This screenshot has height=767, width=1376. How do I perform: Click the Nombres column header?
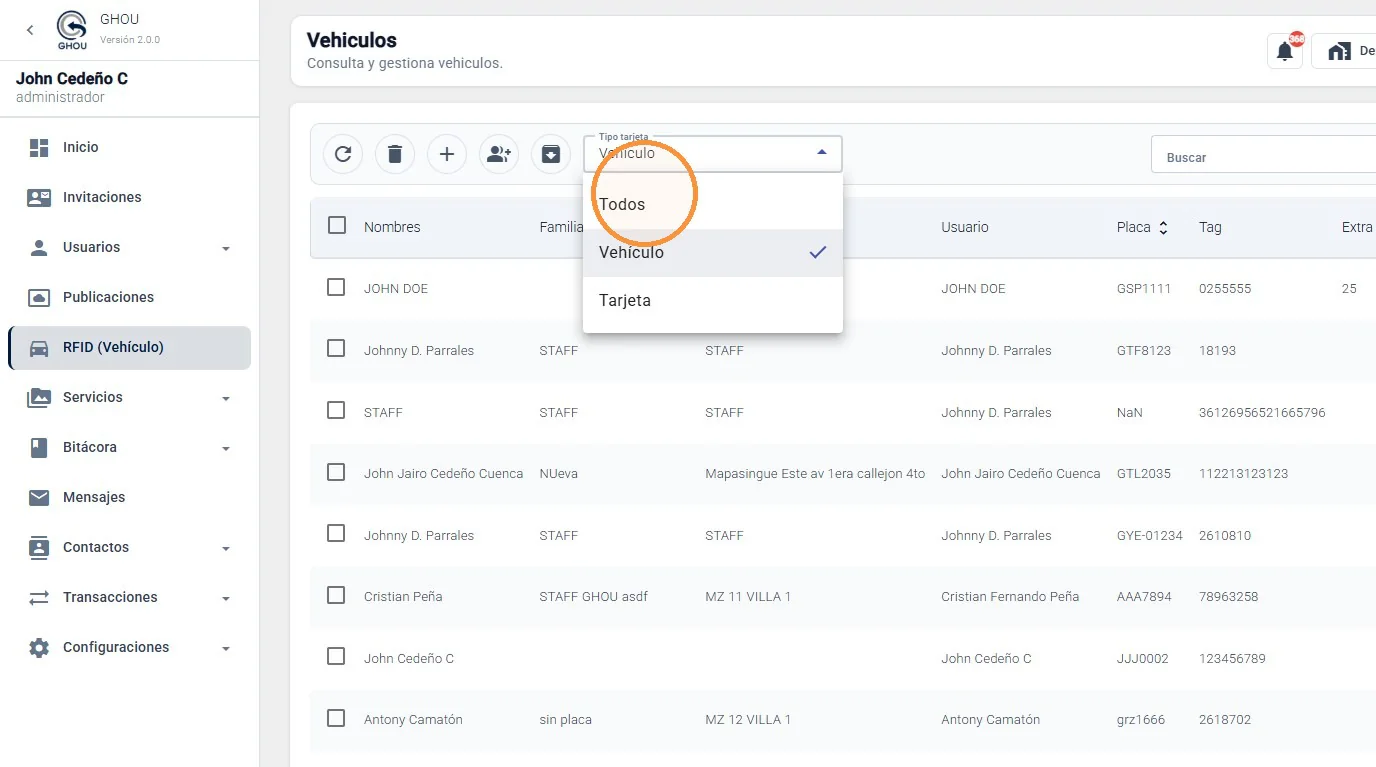coord(392,227)
